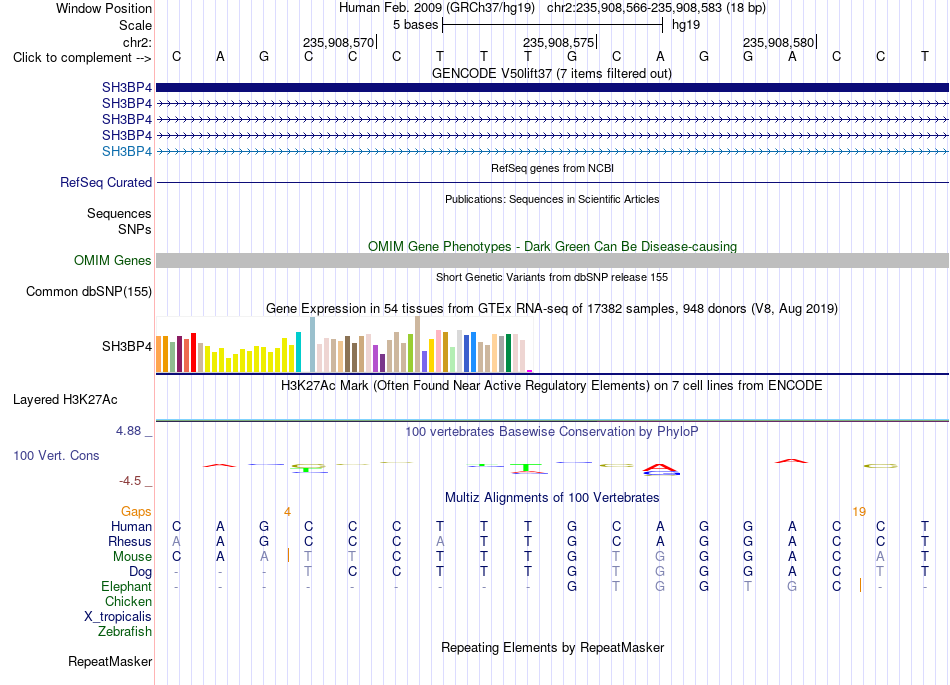Click the 'Zebrafish' alignment row label
The height and width of the screenshot is (685, 950).
(x=125, y=632)
